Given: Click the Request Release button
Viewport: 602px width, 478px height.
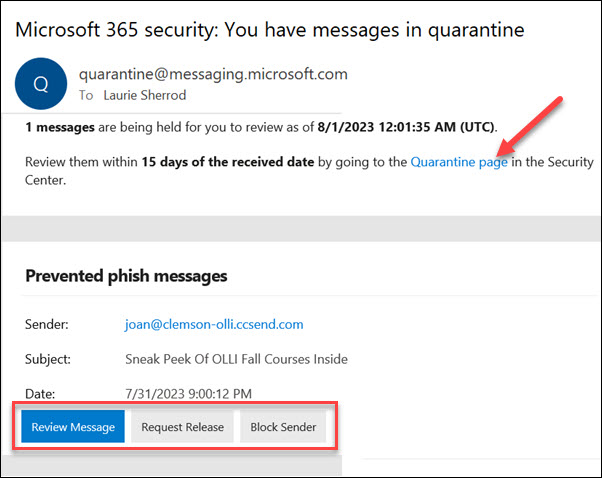Looking at the screenshot, I should coord(182,427).
